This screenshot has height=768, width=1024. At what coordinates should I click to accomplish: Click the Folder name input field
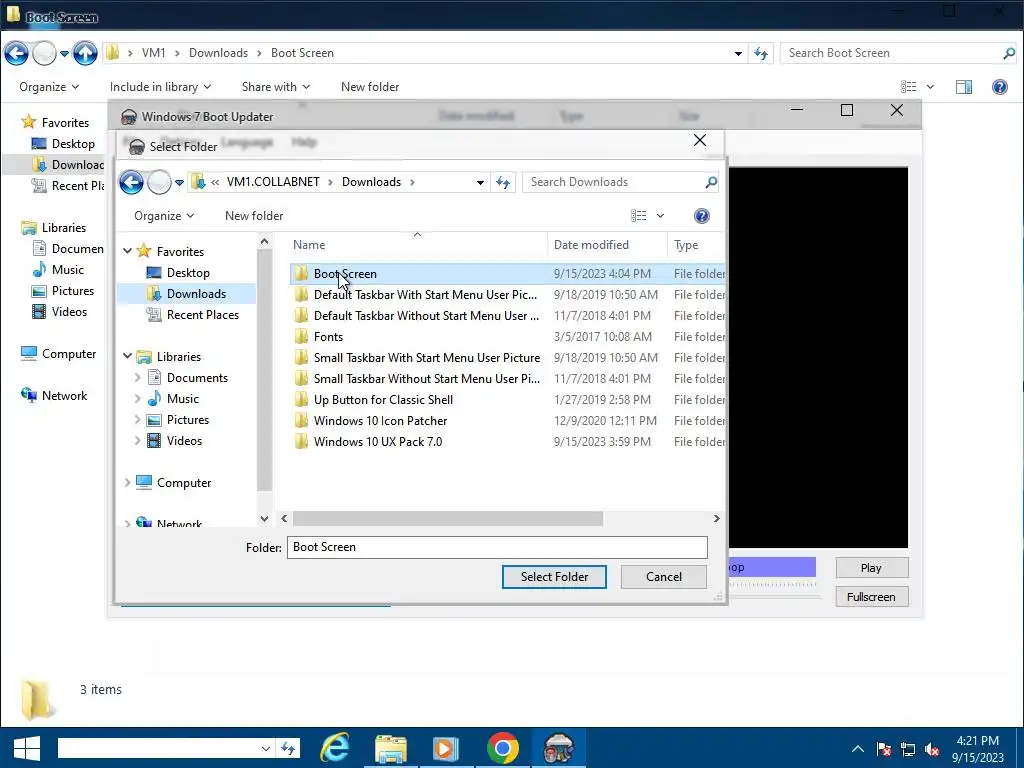[x=497, y=547]
